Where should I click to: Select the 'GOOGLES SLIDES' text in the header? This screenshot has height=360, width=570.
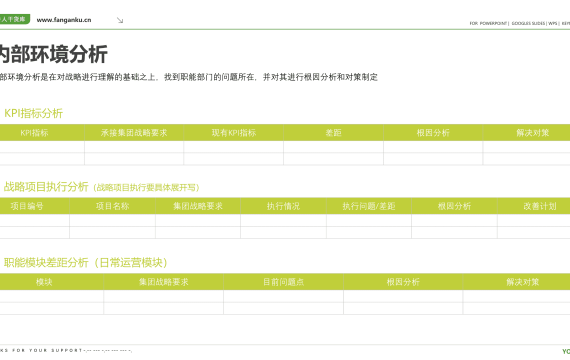[528, 23]
